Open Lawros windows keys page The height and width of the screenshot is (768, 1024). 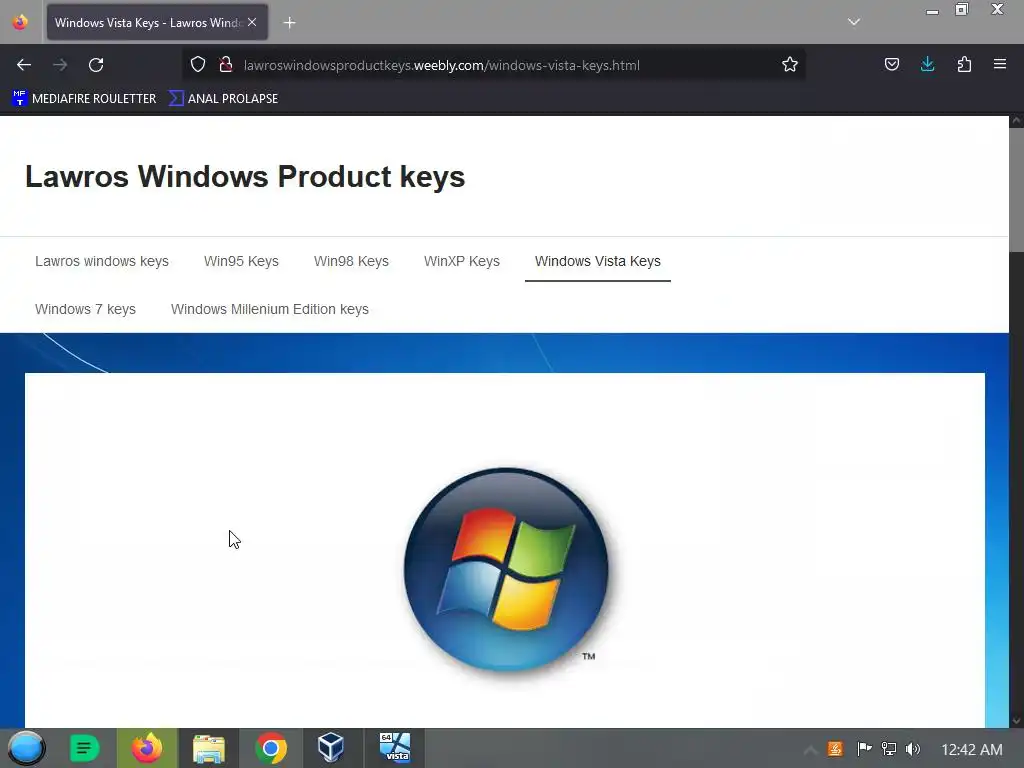(102, 261)
